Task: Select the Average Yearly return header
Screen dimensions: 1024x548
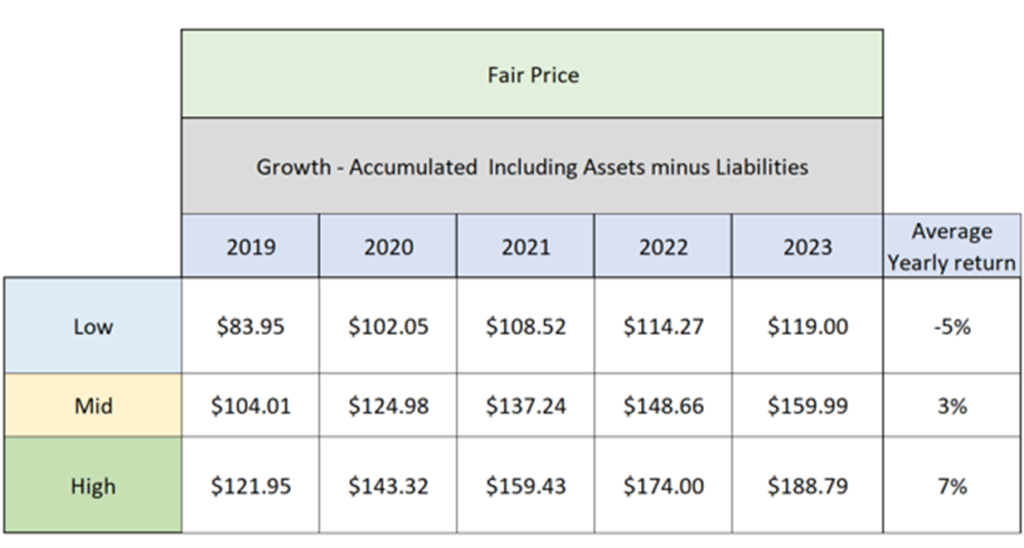Action: point(952,247)
